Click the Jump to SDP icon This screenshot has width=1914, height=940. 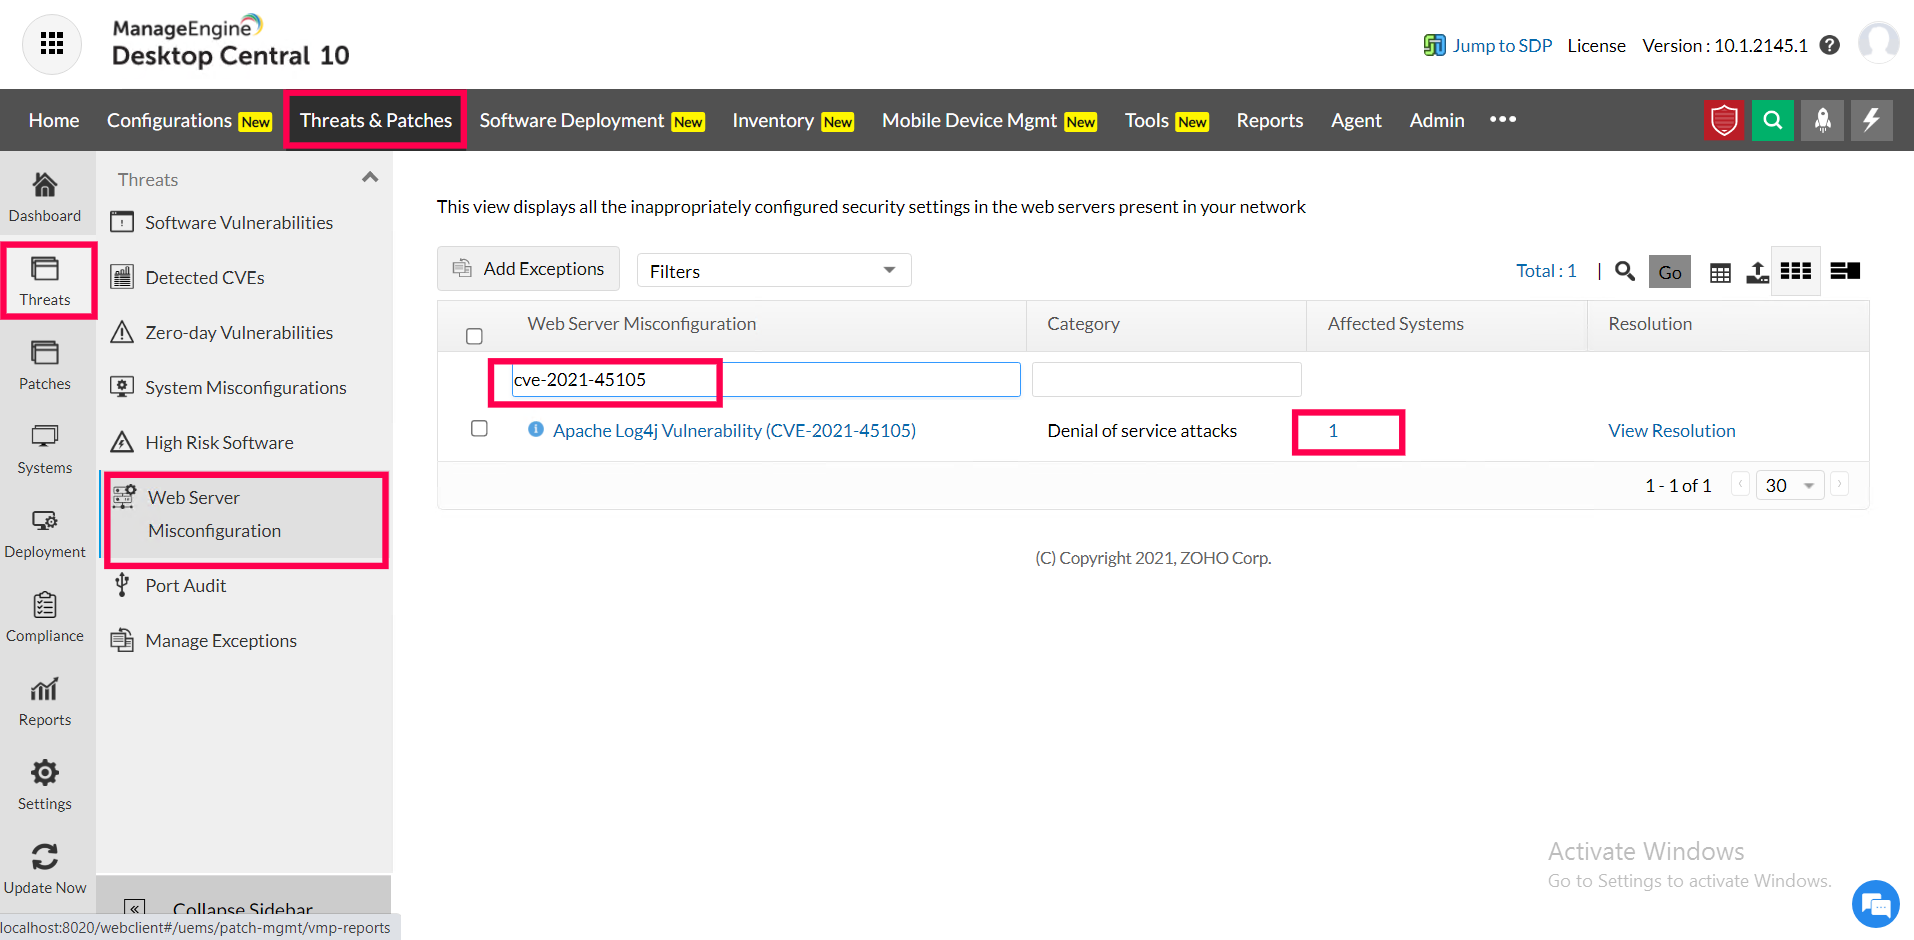(1435, 45)
